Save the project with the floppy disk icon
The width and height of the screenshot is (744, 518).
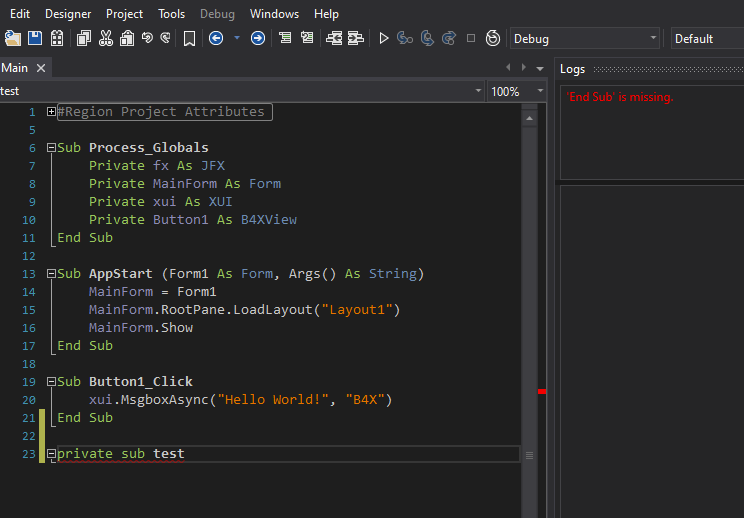35,38
